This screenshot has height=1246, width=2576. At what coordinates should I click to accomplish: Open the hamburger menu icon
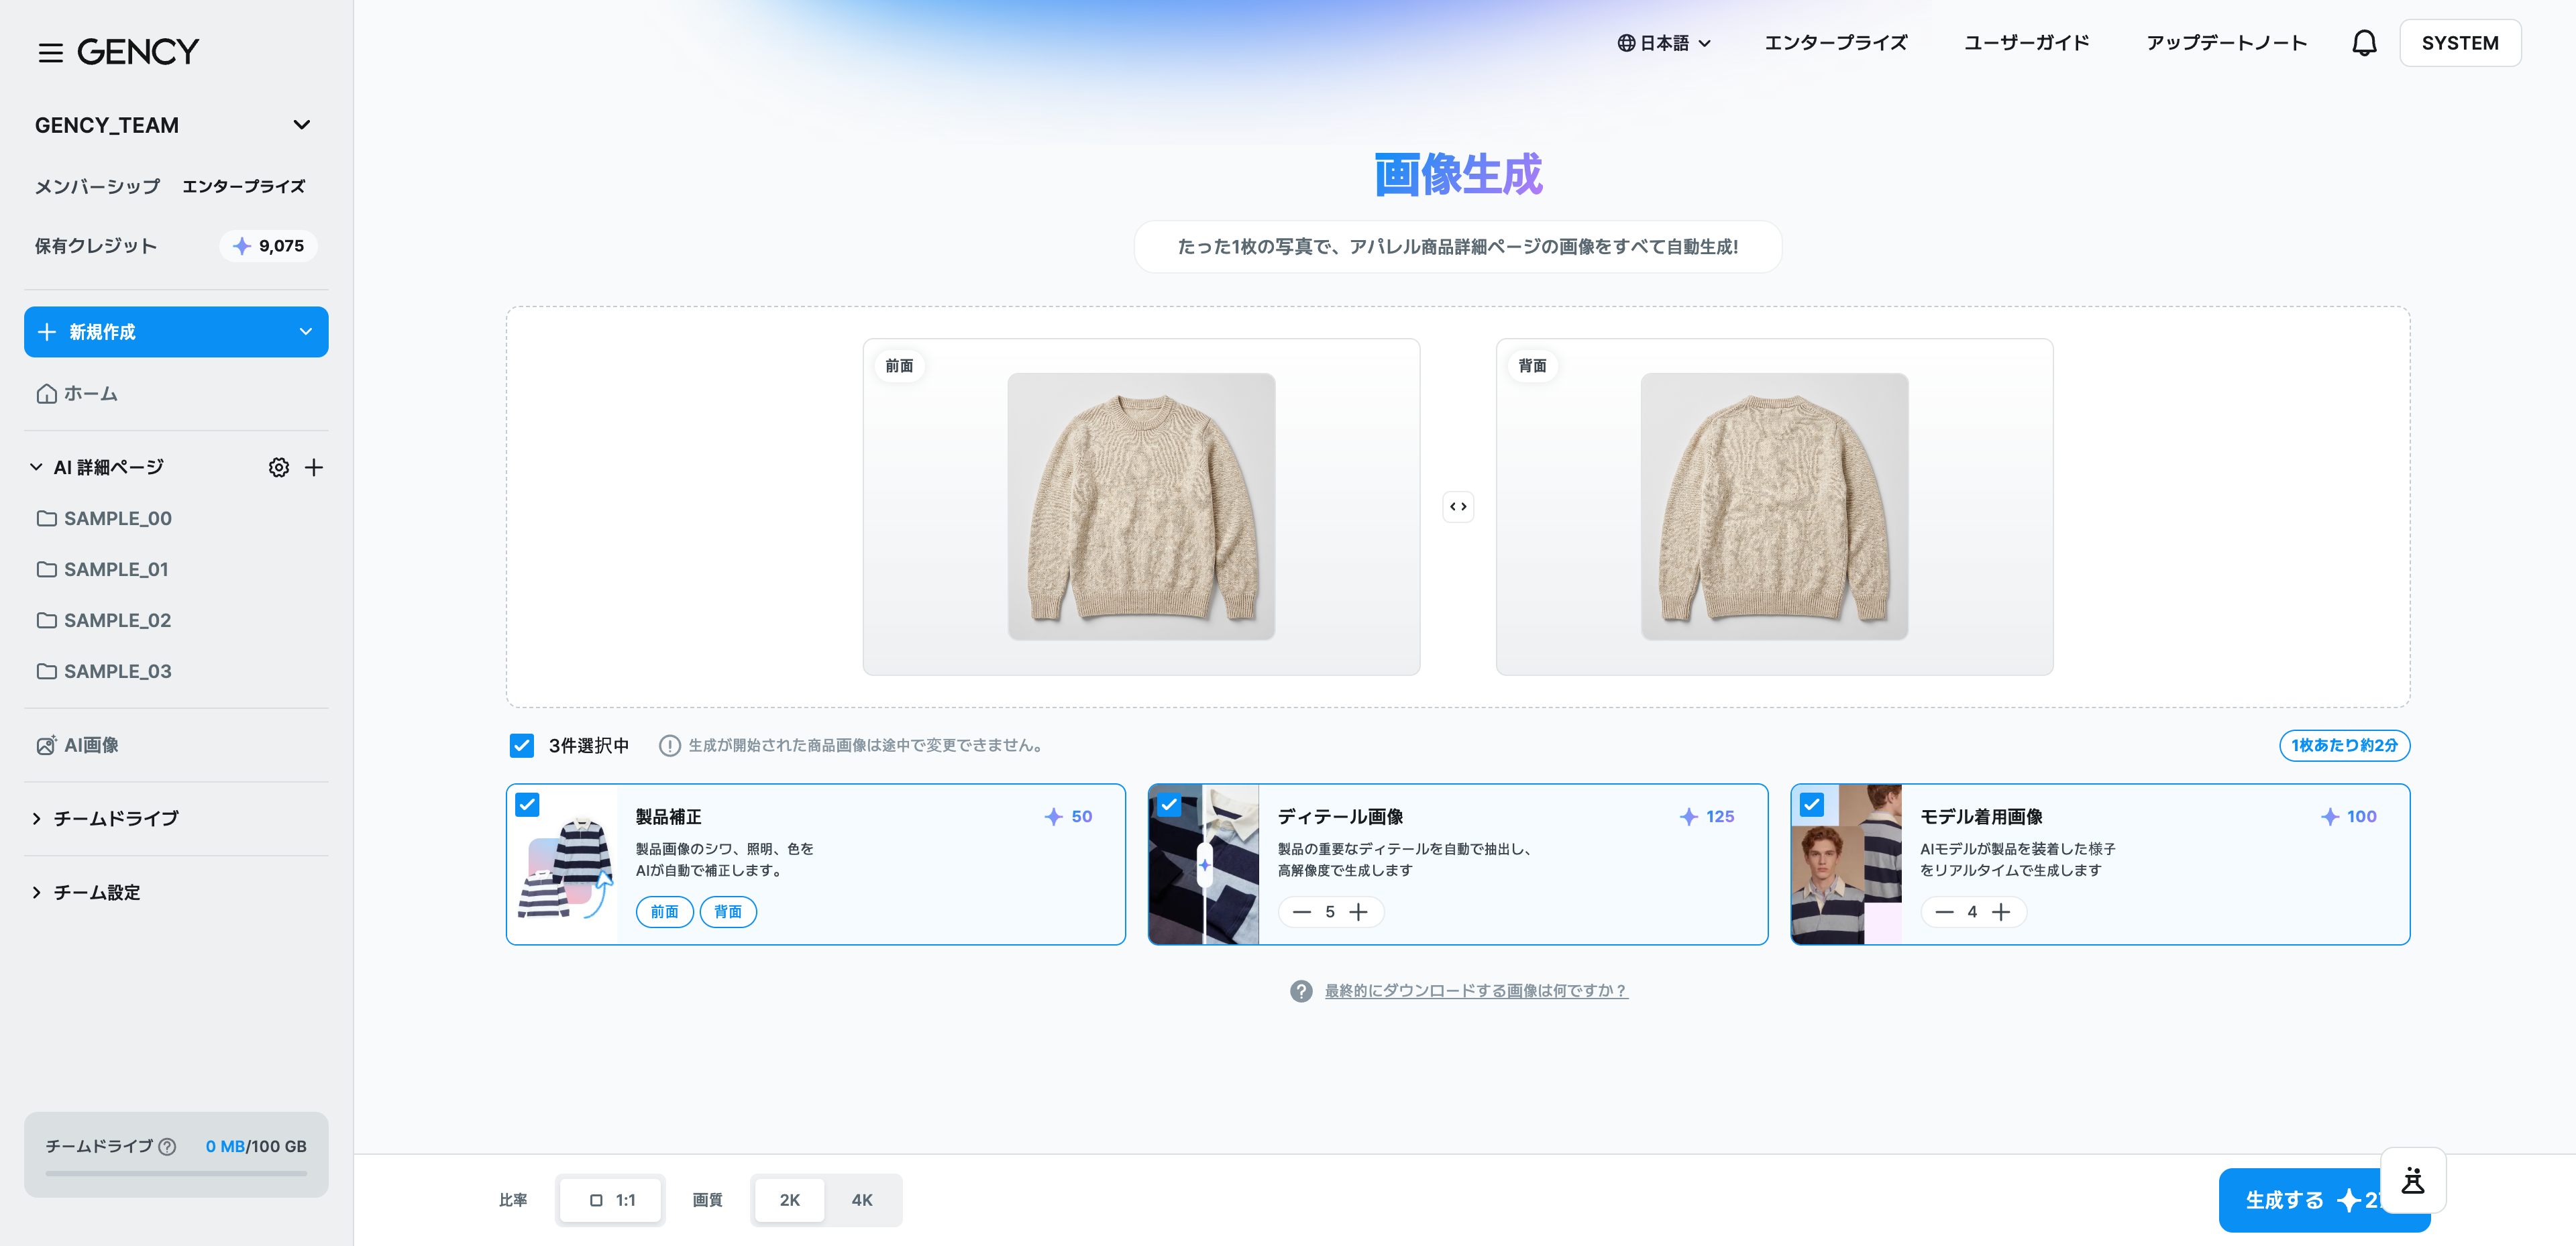pyautogui.click(x=50, y=52)
